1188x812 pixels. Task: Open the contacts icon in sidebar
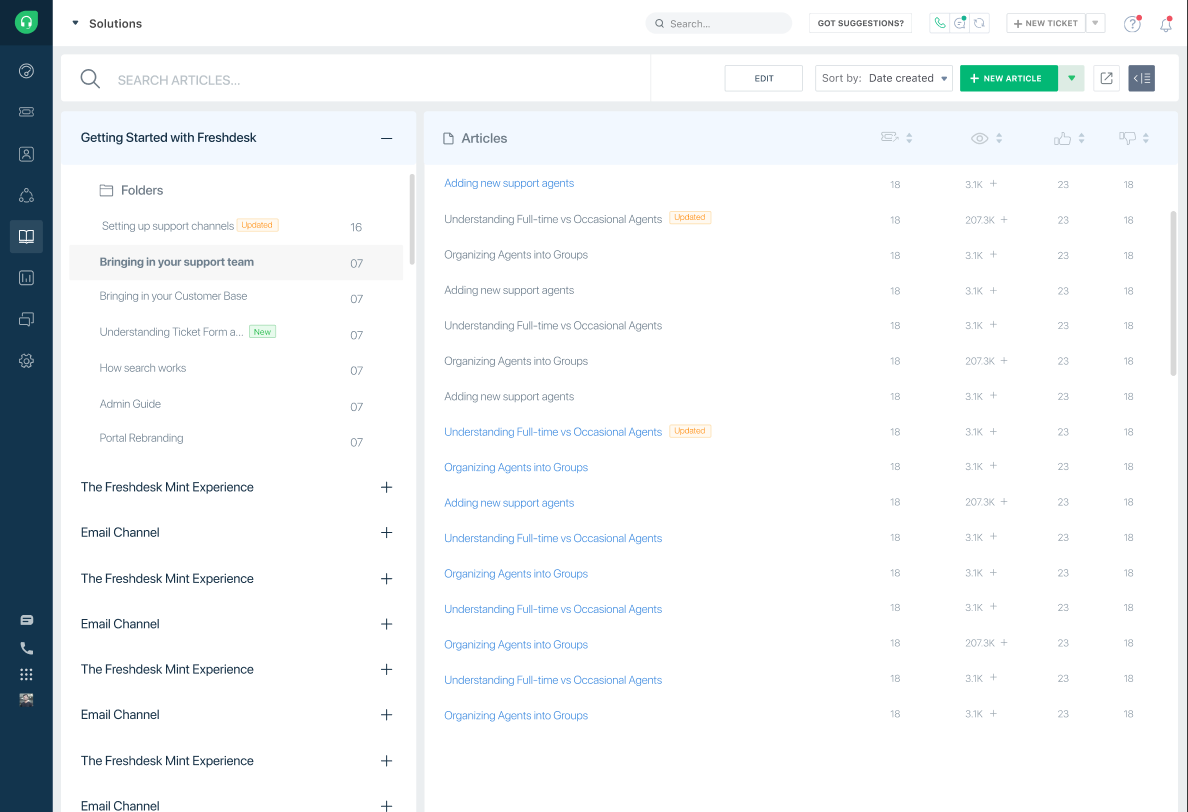tap(27, 155)
